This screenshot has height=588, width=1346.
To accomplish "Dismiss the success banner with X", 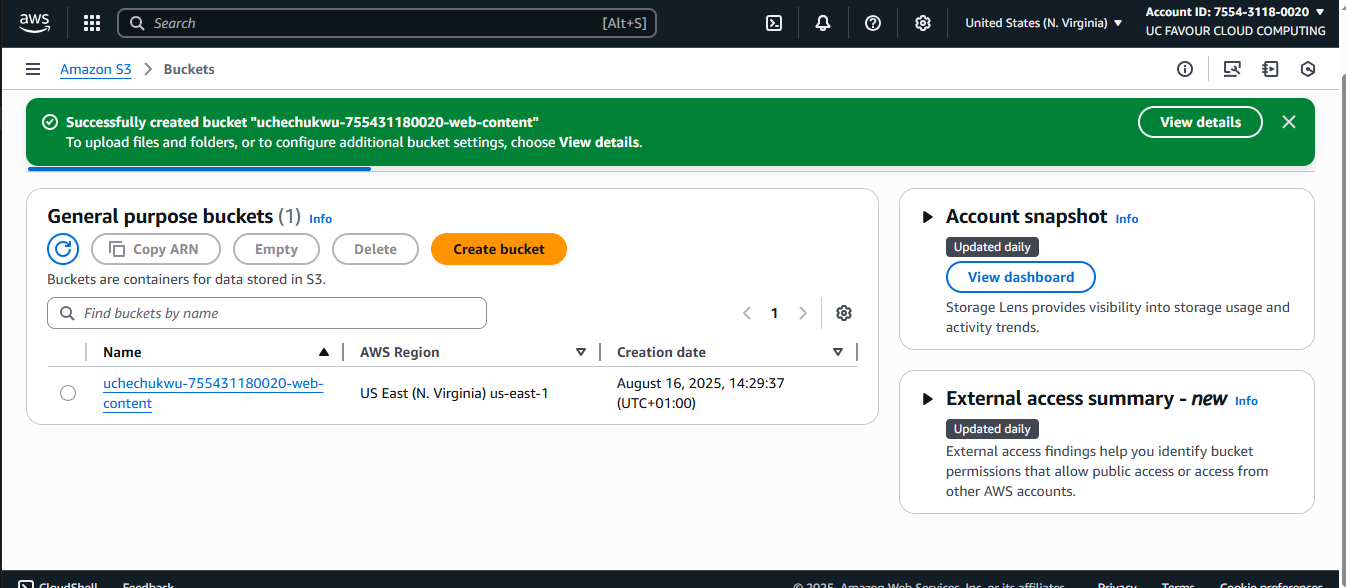I will 1289,122.
